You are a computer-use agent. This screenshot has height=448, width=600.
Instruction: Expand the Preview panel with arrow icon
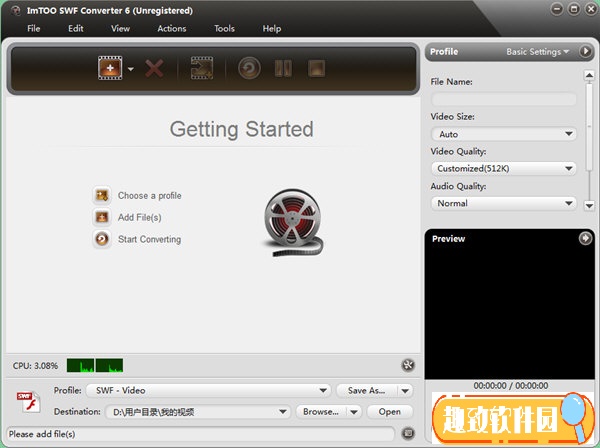pyautogui.click(x=585, y=239)
